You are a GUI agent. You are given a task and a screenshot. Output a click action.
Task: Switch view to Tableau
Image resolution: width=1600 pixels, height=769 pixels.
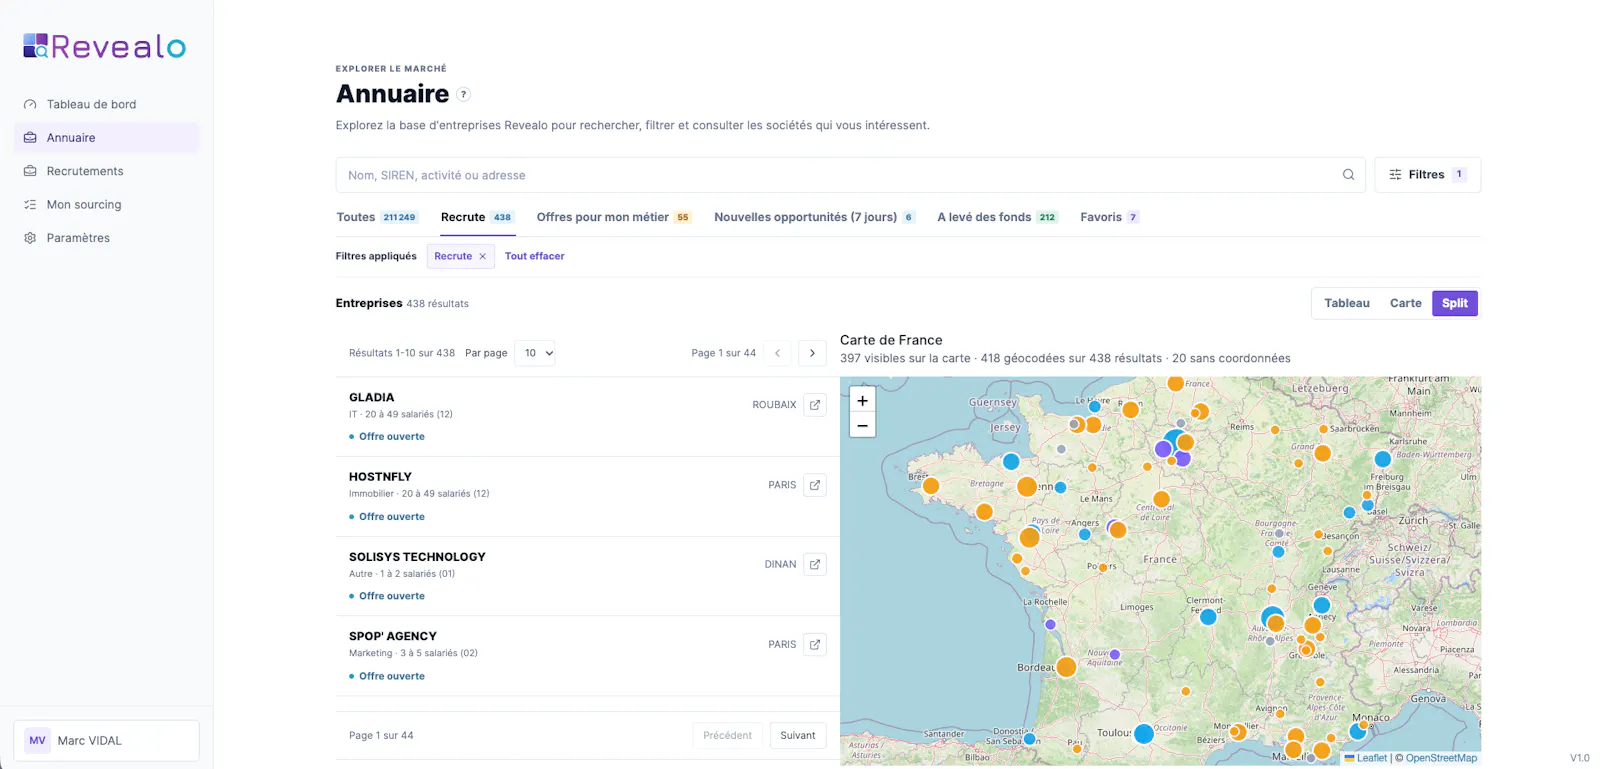pyautogui.click(x=1347, y=303)
